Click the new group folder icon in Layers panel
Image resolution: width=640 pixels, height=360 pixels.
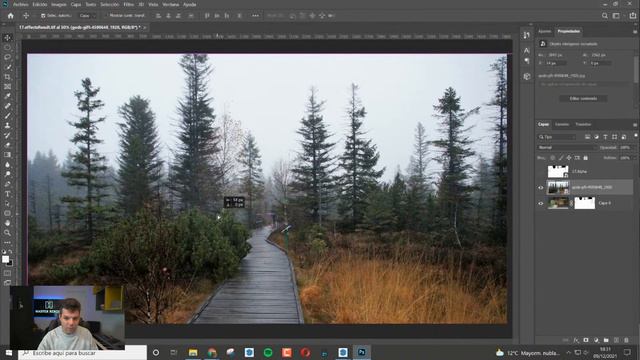pyautogui.click(x=606, y=340)
